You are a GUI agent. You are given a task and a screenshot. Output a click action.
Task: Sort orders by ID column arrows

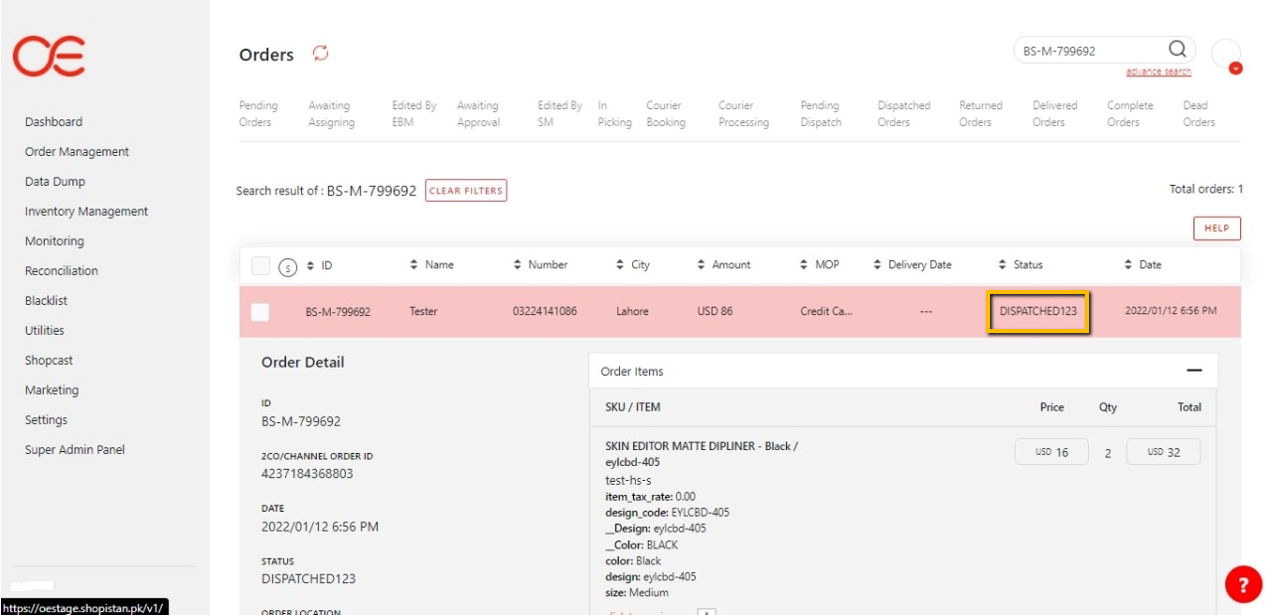(311, 265)
